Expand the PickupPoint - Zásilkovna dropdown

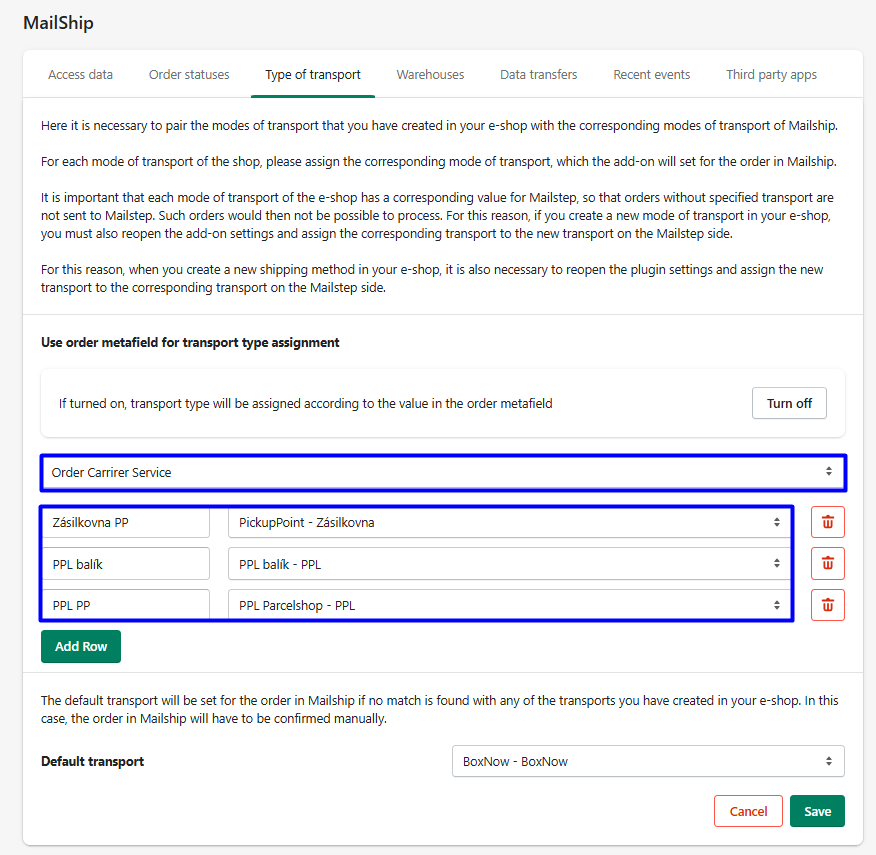coord(509,522)
